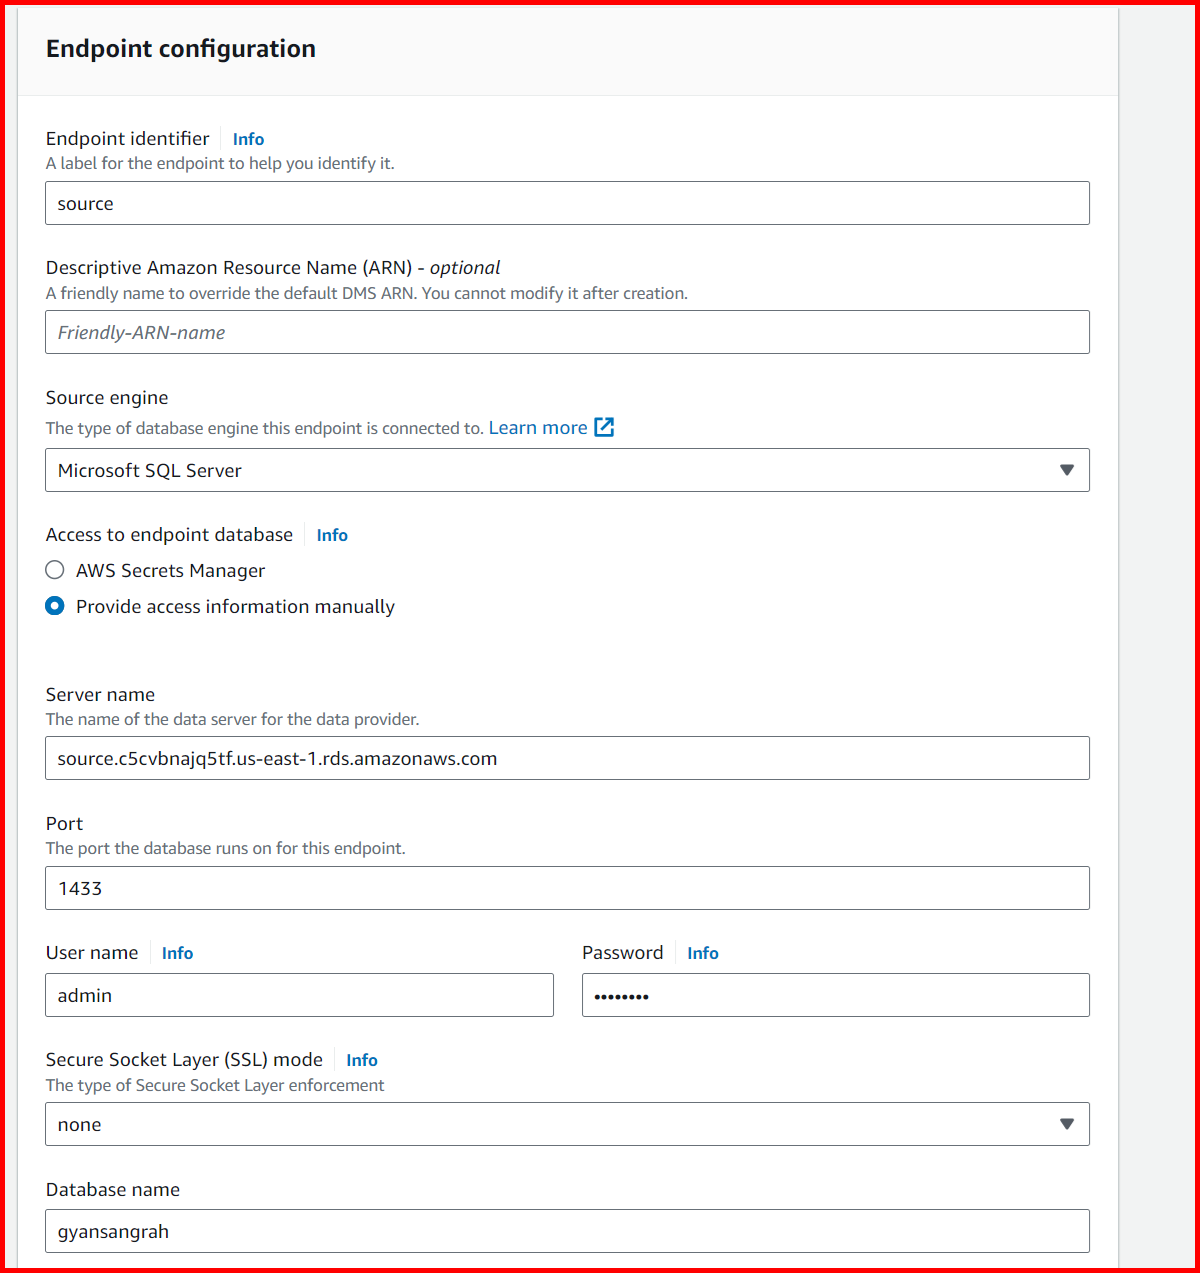This screenshot has height=1273, width=1200.
Task: Click the Friendly-ARN-name input field
Action: pos(567,331)
